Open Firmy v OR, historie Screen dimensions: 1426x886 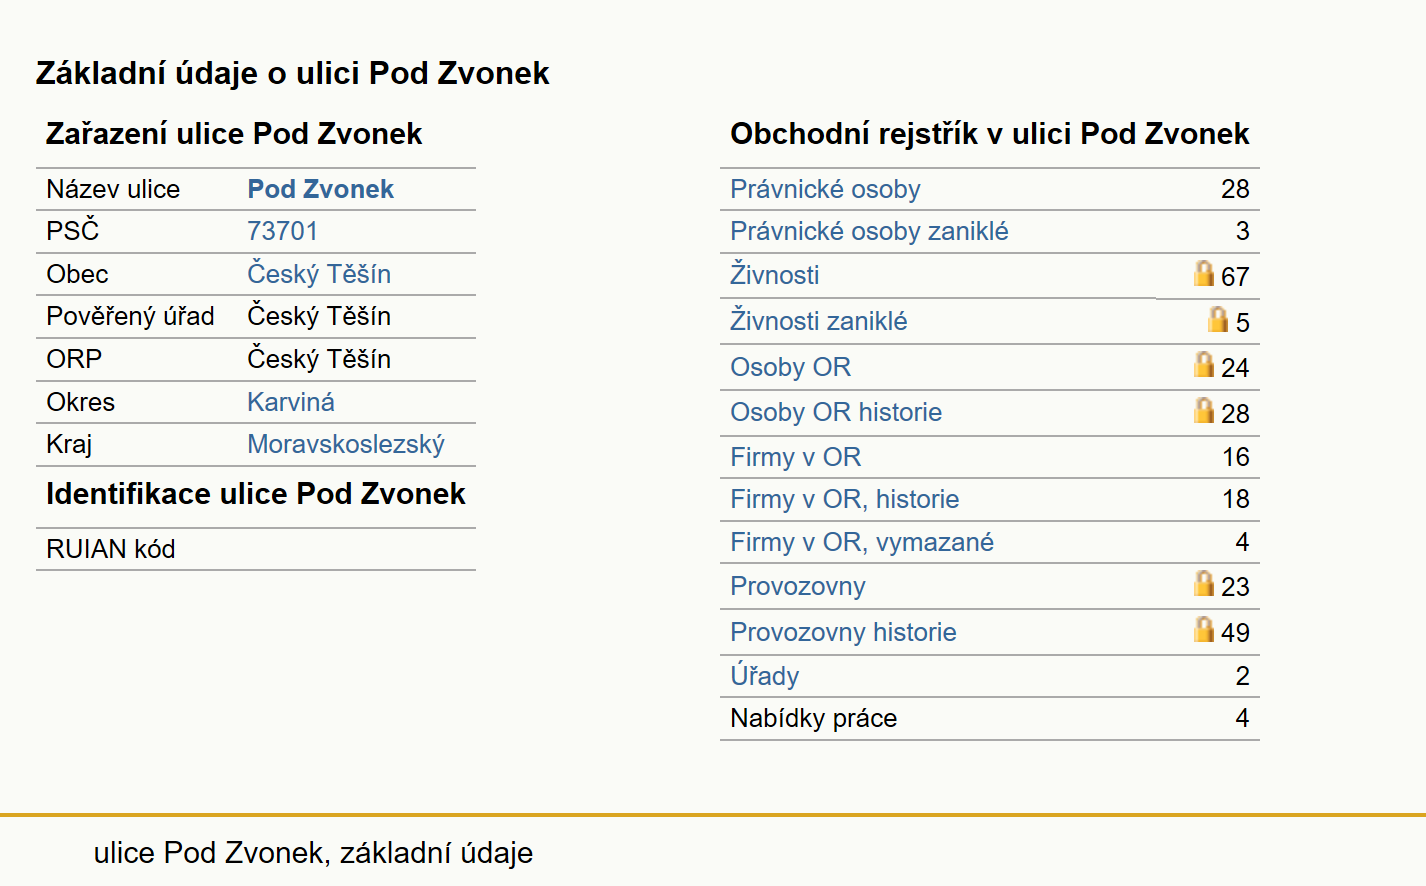point(845,499)
